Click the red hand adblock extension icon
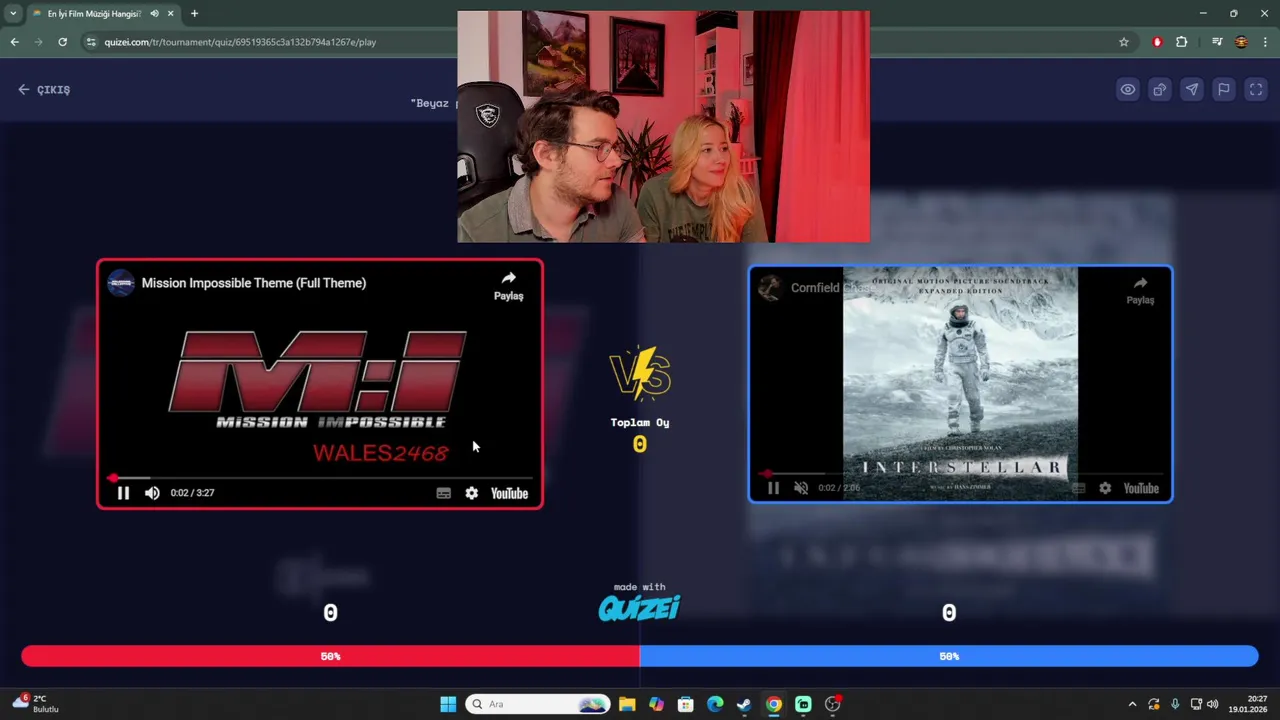Viewport: 1280px width, 720px height. 1158,42
